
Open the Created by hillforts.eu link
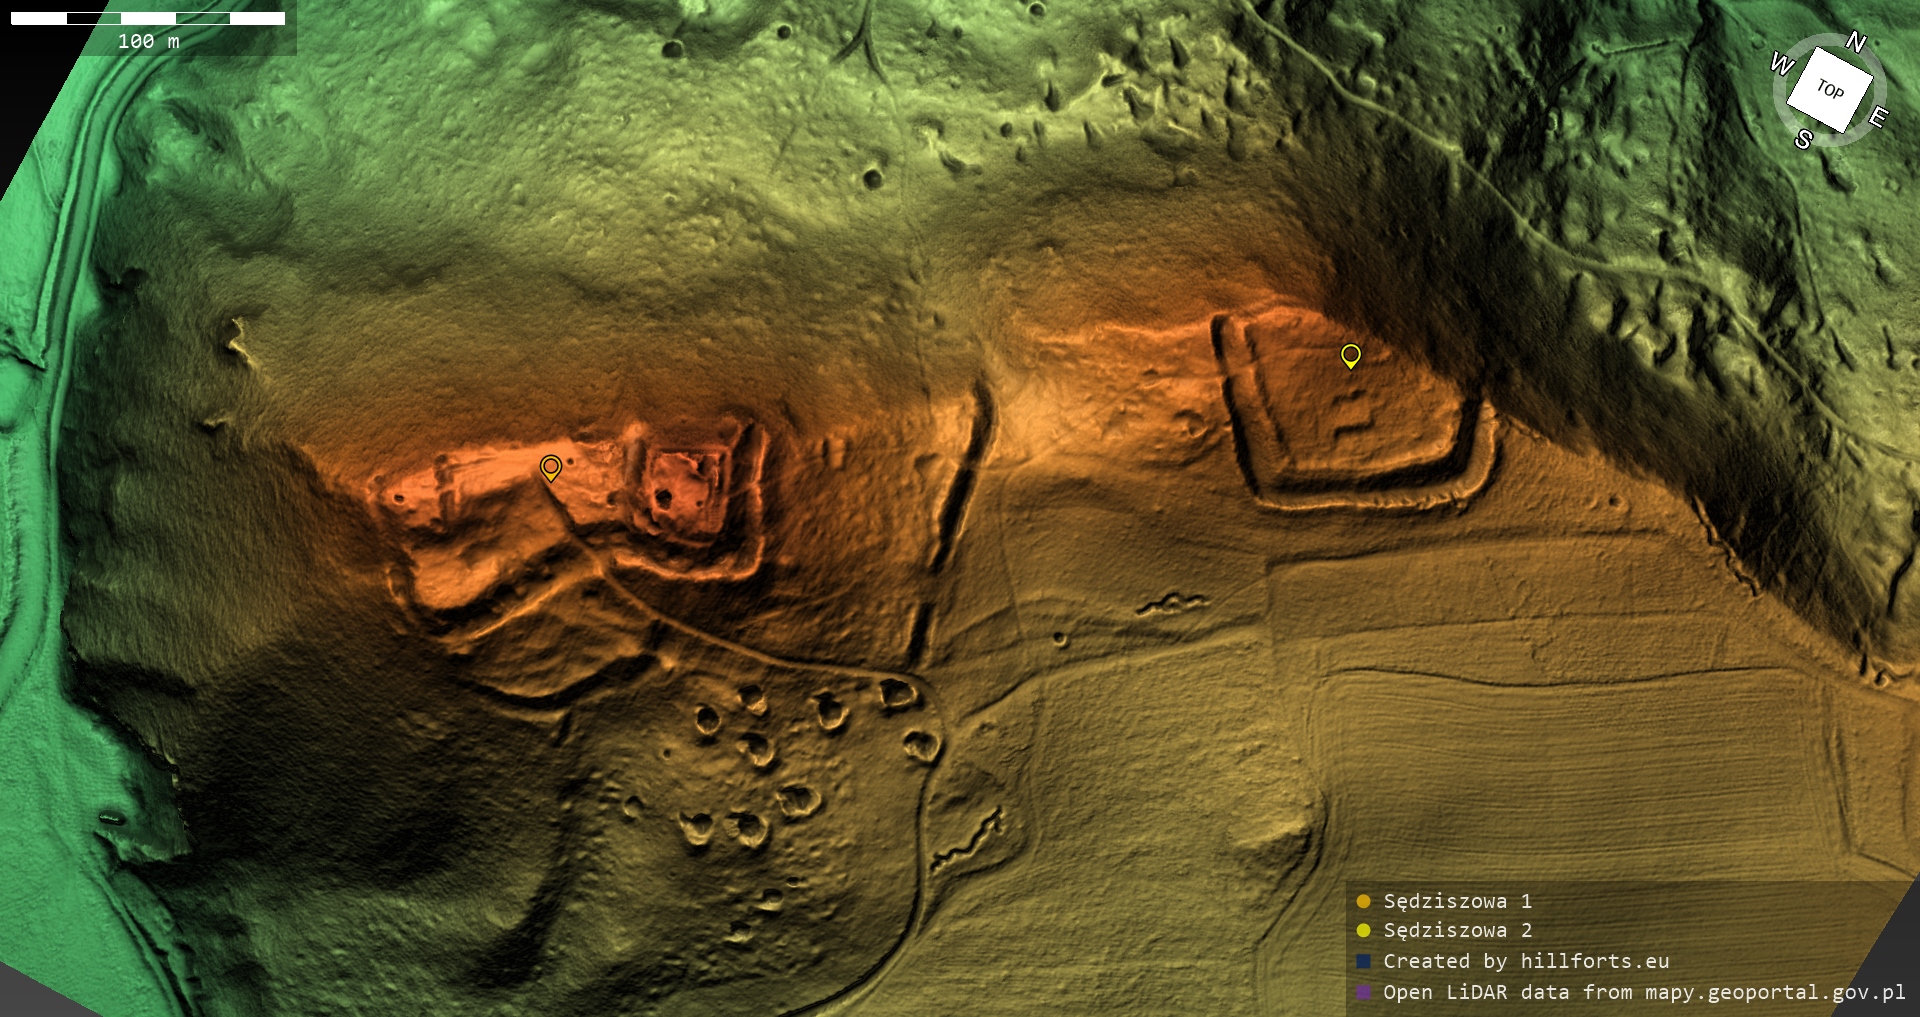point(1525,961)
